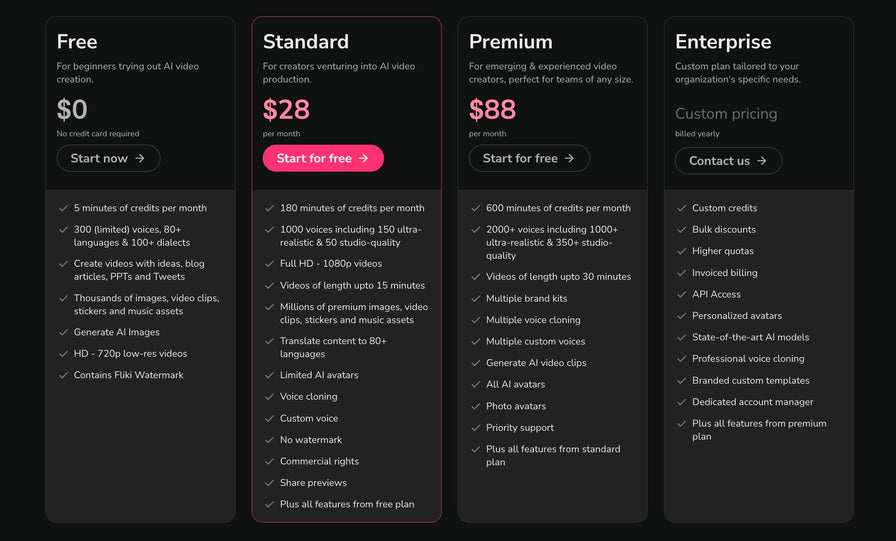This screenshot has width=896, height=541.
Task: Click the Custom pricing text
Action: (726, 114)
